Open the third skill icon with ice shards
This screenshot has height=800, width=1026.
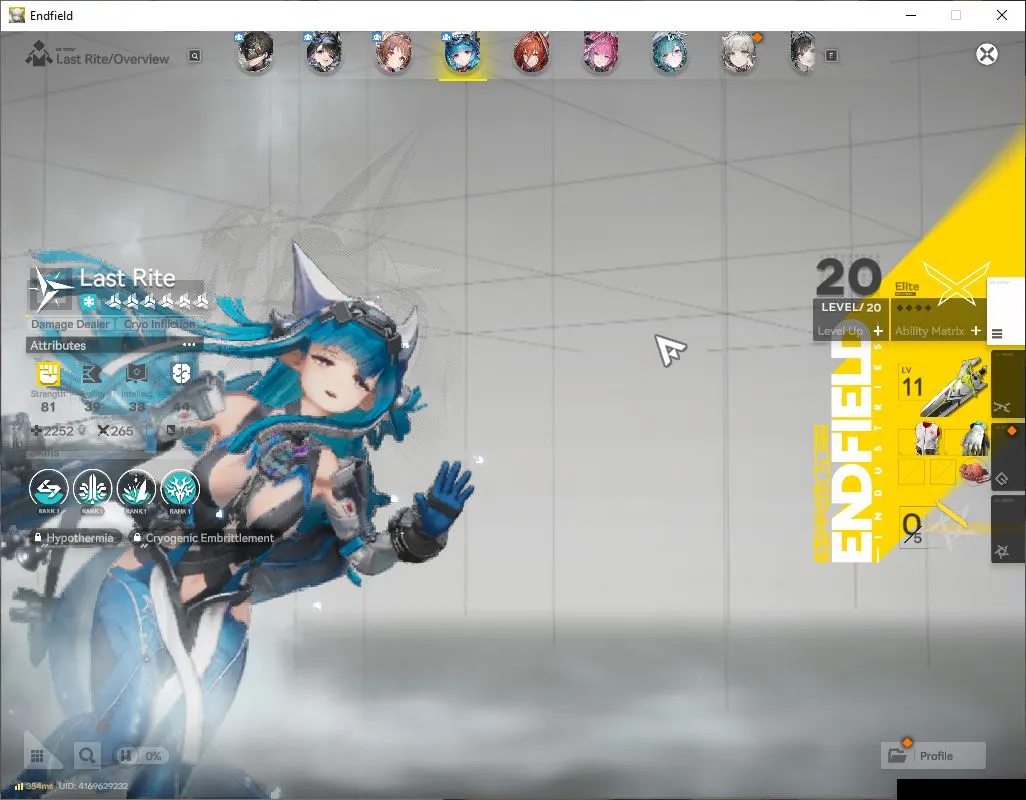click(136, 489)
